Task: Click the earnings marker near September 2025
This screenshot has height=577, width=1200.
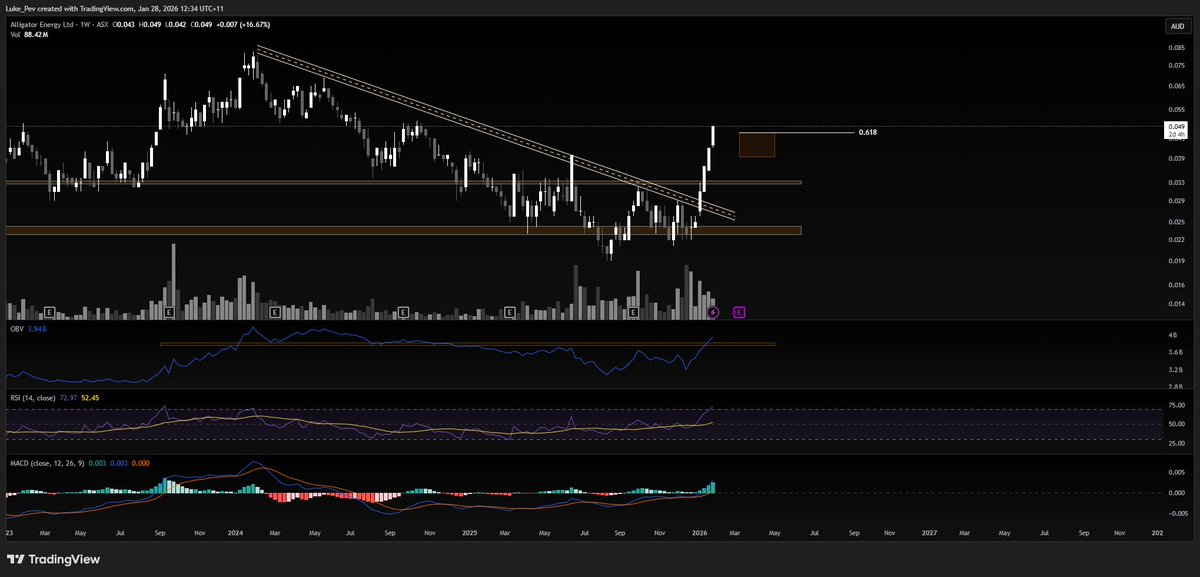Action: [633, 313]
